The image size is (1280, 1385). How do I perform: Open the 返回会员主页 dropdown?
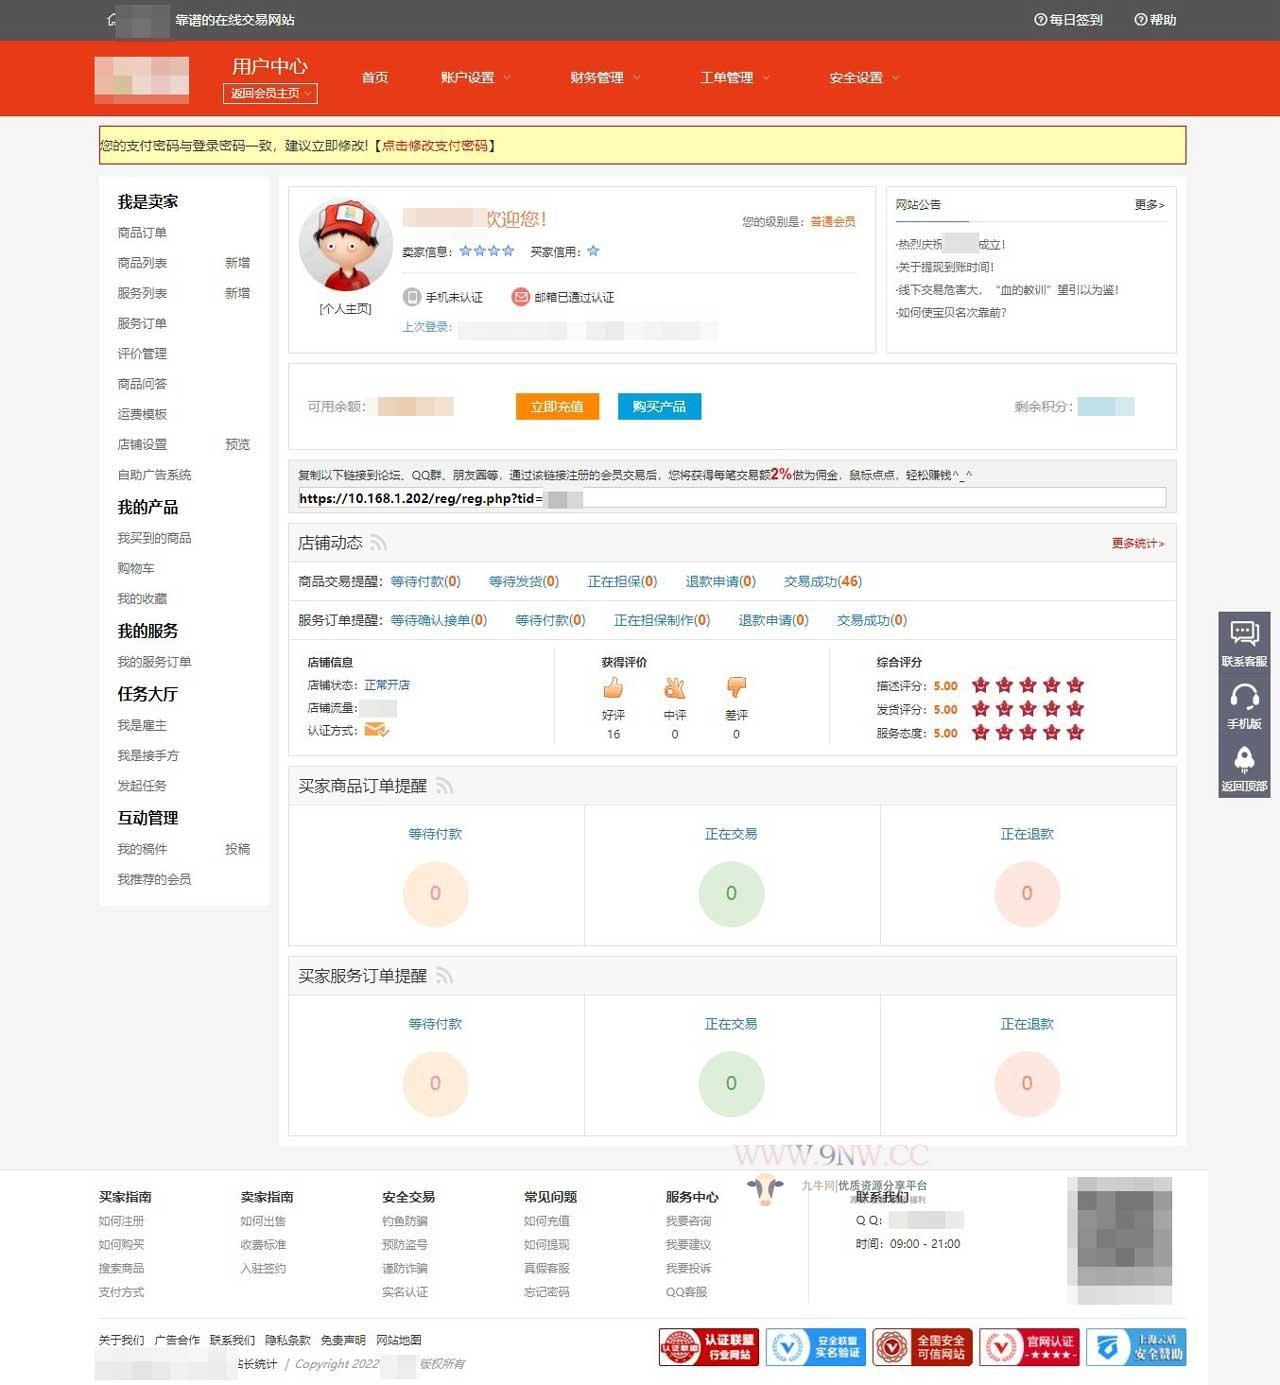[270, 93]
